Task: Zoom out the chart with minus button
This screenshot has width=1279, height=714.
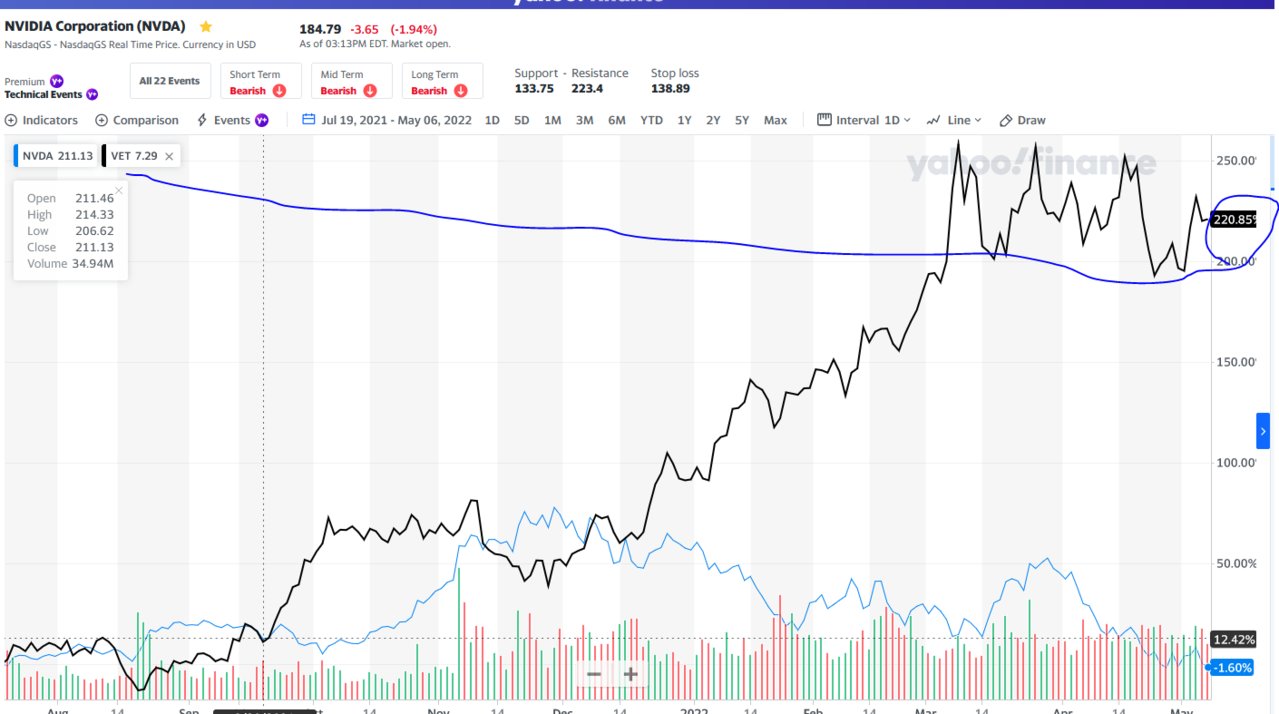Action: tap(594, 674)
